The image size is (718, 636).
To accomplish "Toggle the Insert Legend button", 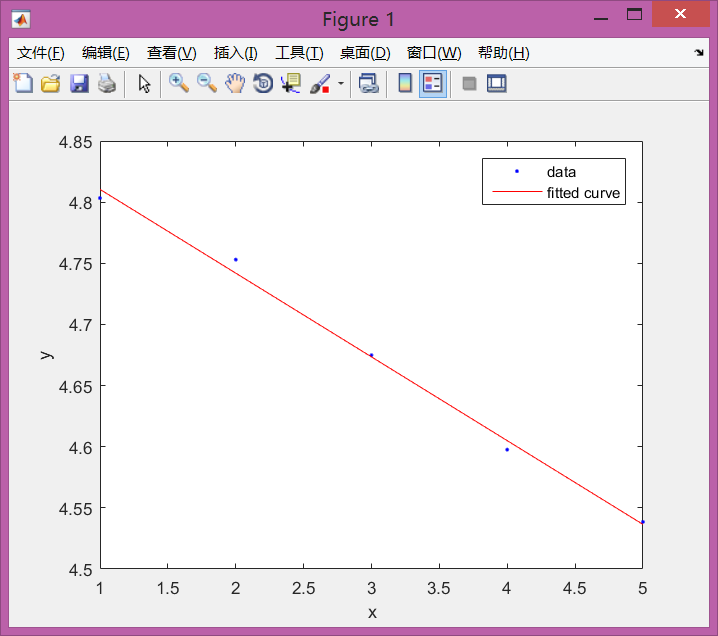I will [433, 84].
